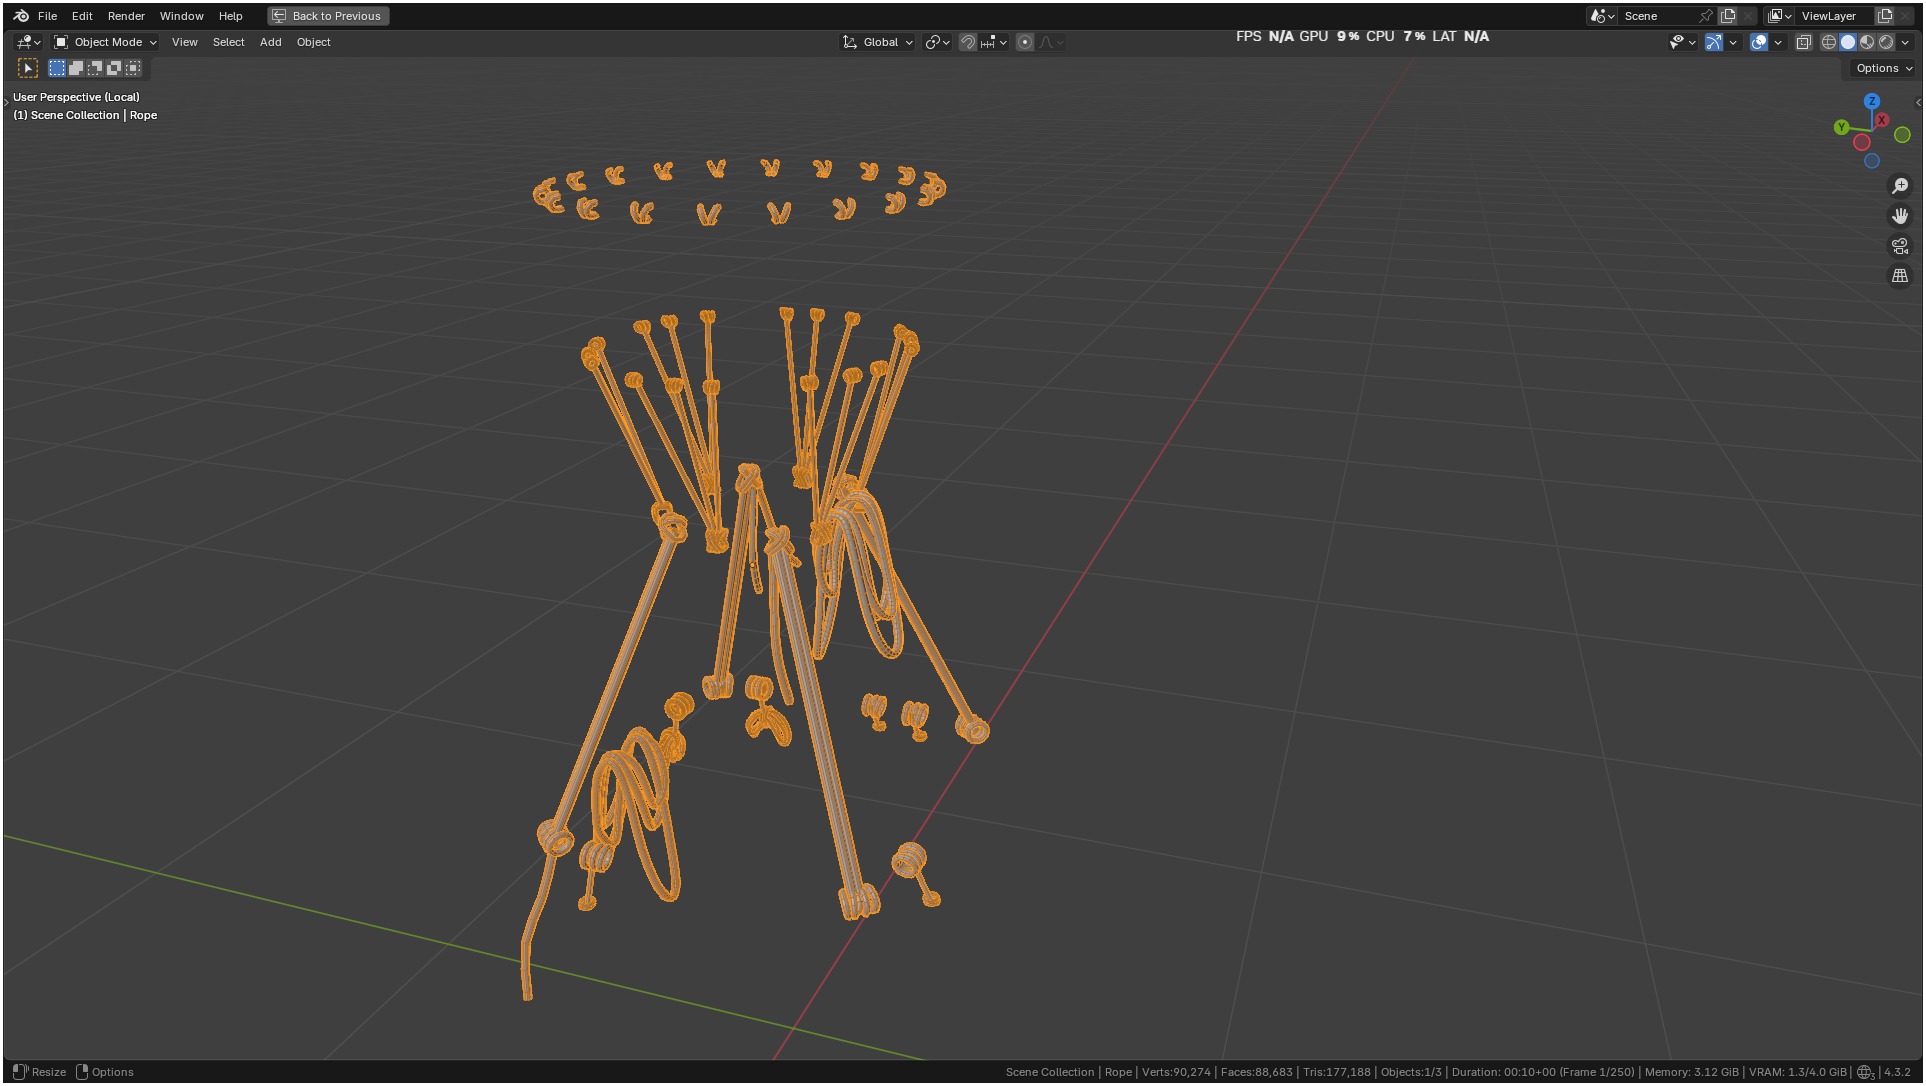Toggle snapping magnet
The image size is (1926, 1086).
tap(967, 42)
